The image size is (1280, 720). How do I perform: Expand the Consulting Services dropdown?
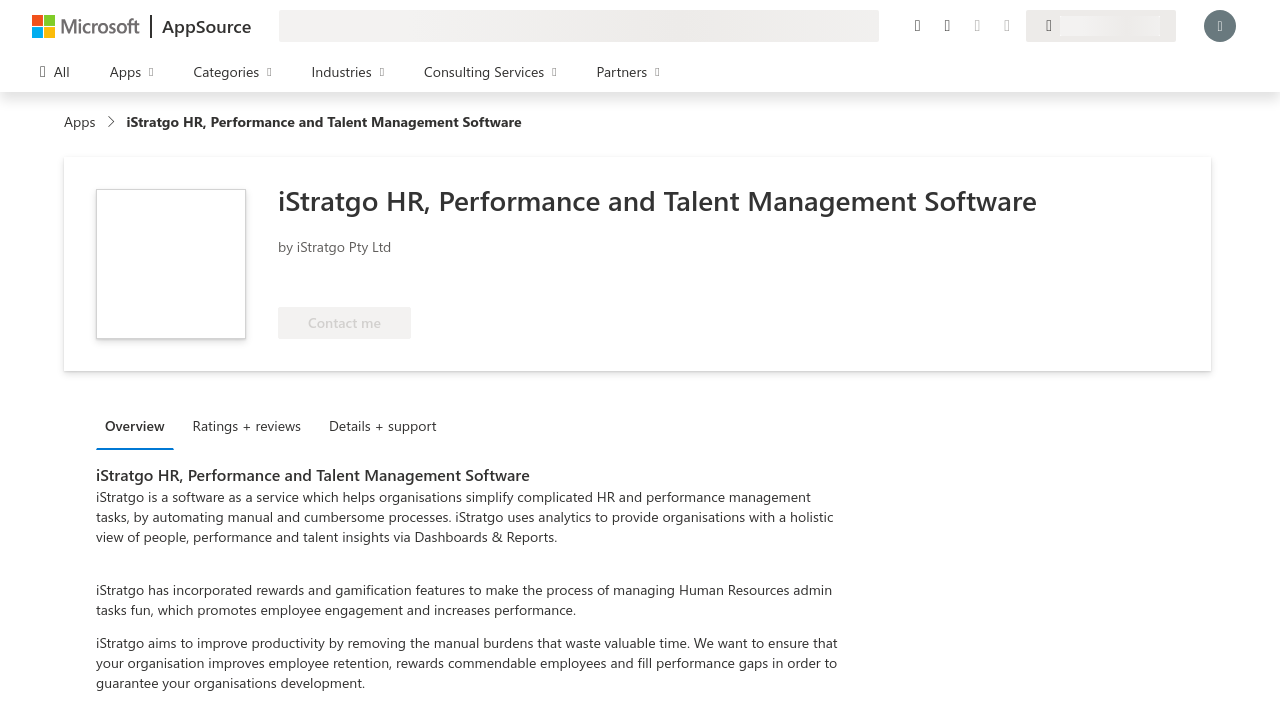(490, 72)
